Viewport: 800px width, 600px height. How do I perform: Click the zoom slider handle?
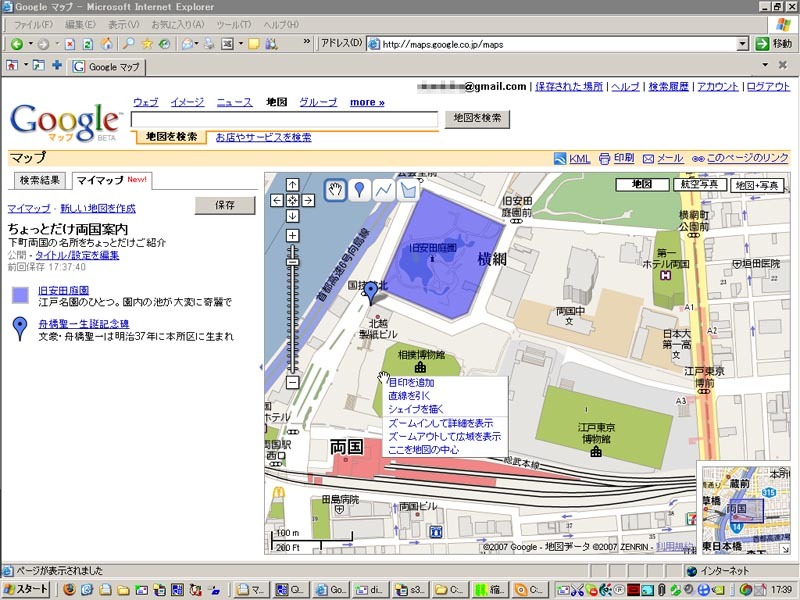tap(292, 262)
